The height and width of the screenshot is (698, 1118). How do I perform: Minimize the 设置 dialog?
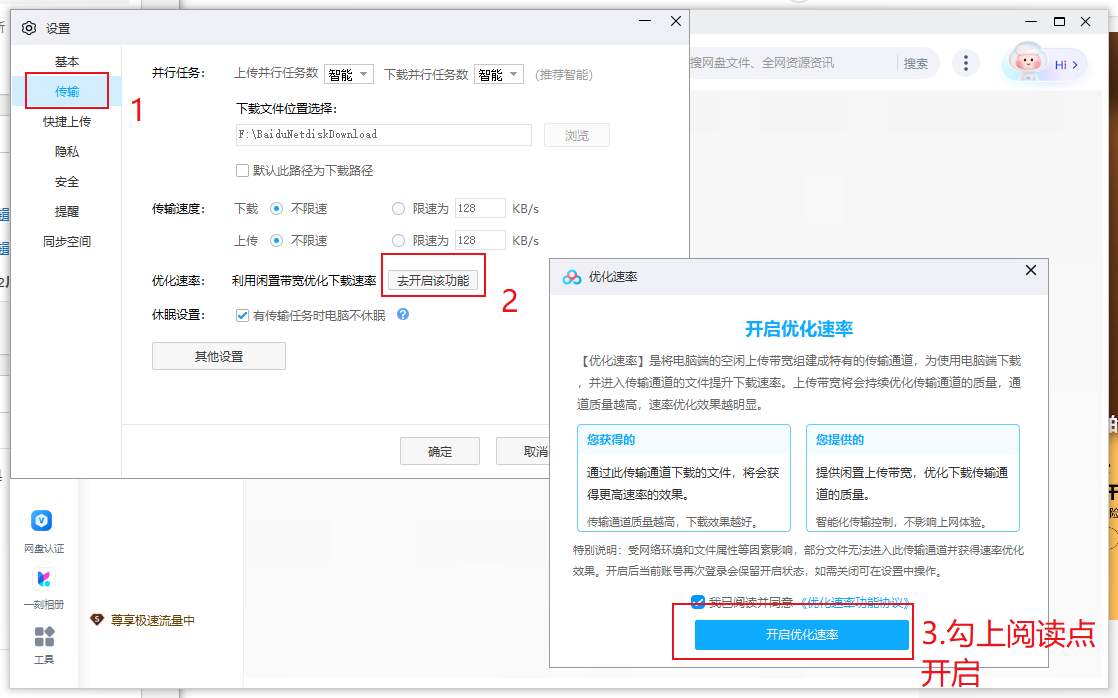tap(645, 21)
